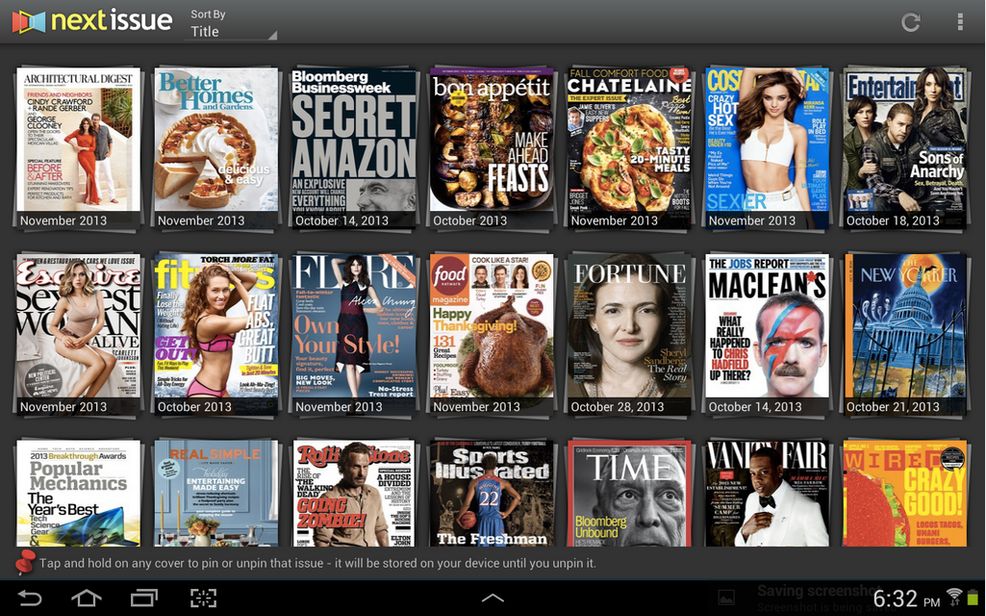Screen dimensions: 986x616
Task: Go to the Android Home screen
Action: 87,598
